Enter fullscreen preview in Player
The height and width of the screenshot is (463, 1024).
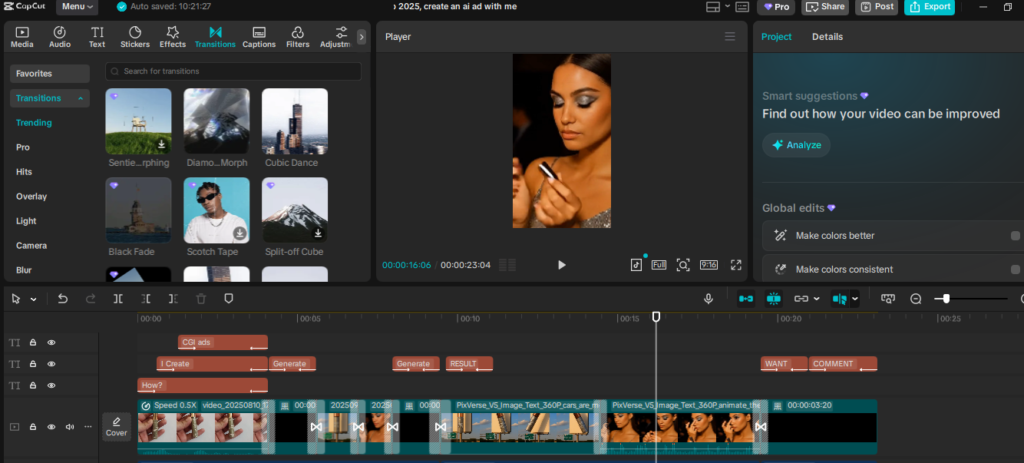coord(736,265)
